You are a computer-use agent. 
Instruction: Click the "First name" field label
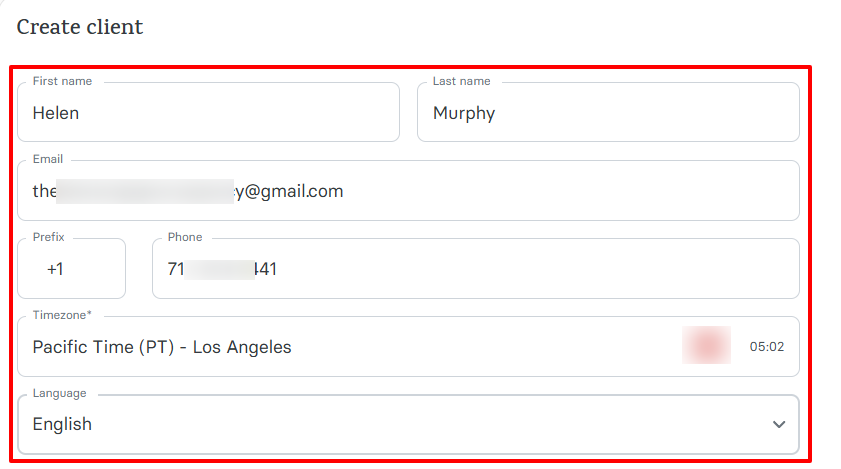coord(63,81)
